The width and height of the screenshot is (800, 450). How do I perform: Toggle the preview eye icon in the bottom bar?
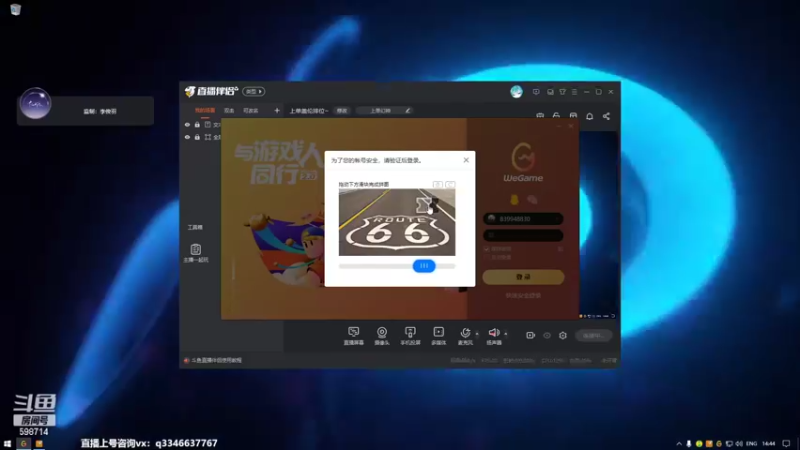coord(547,335)
